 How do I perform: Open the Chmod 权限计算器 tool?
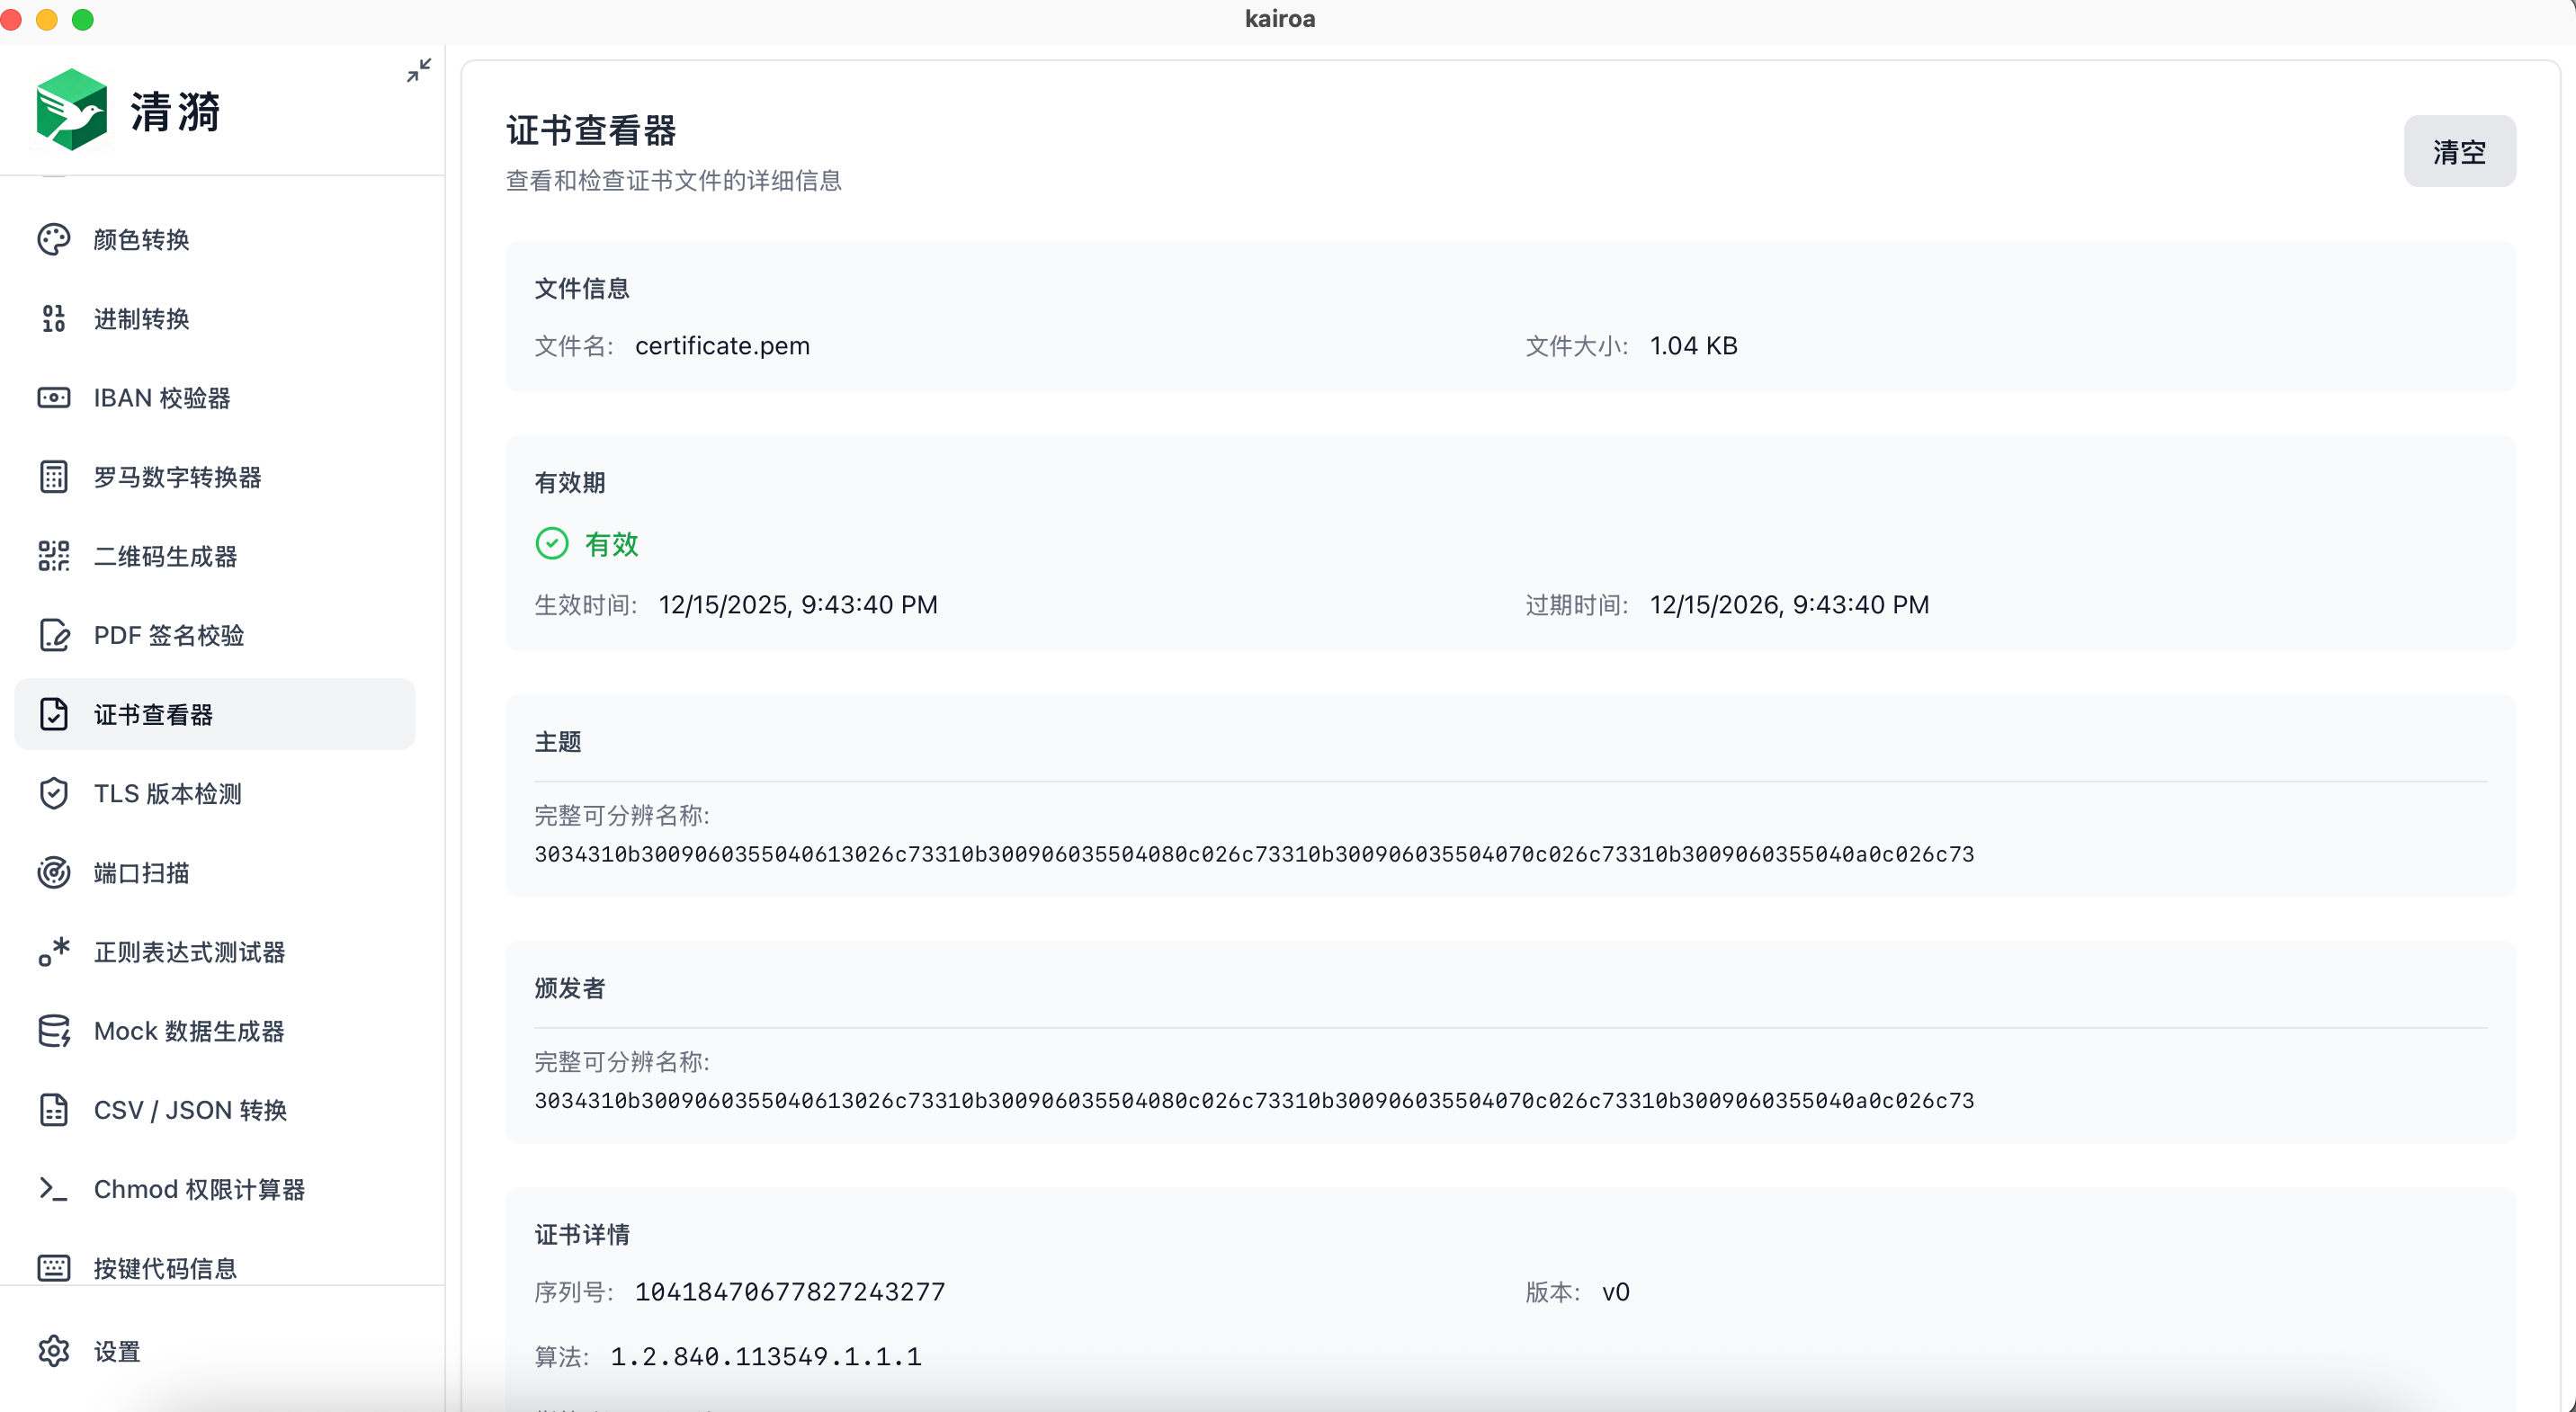coord(198,1189)
